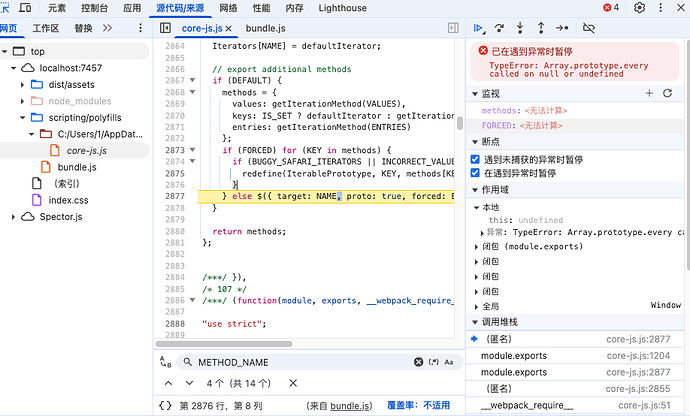Collapse the C:/Users/1/AppDat... folder
The image size is (690, 416).
(x=31, y=134)
